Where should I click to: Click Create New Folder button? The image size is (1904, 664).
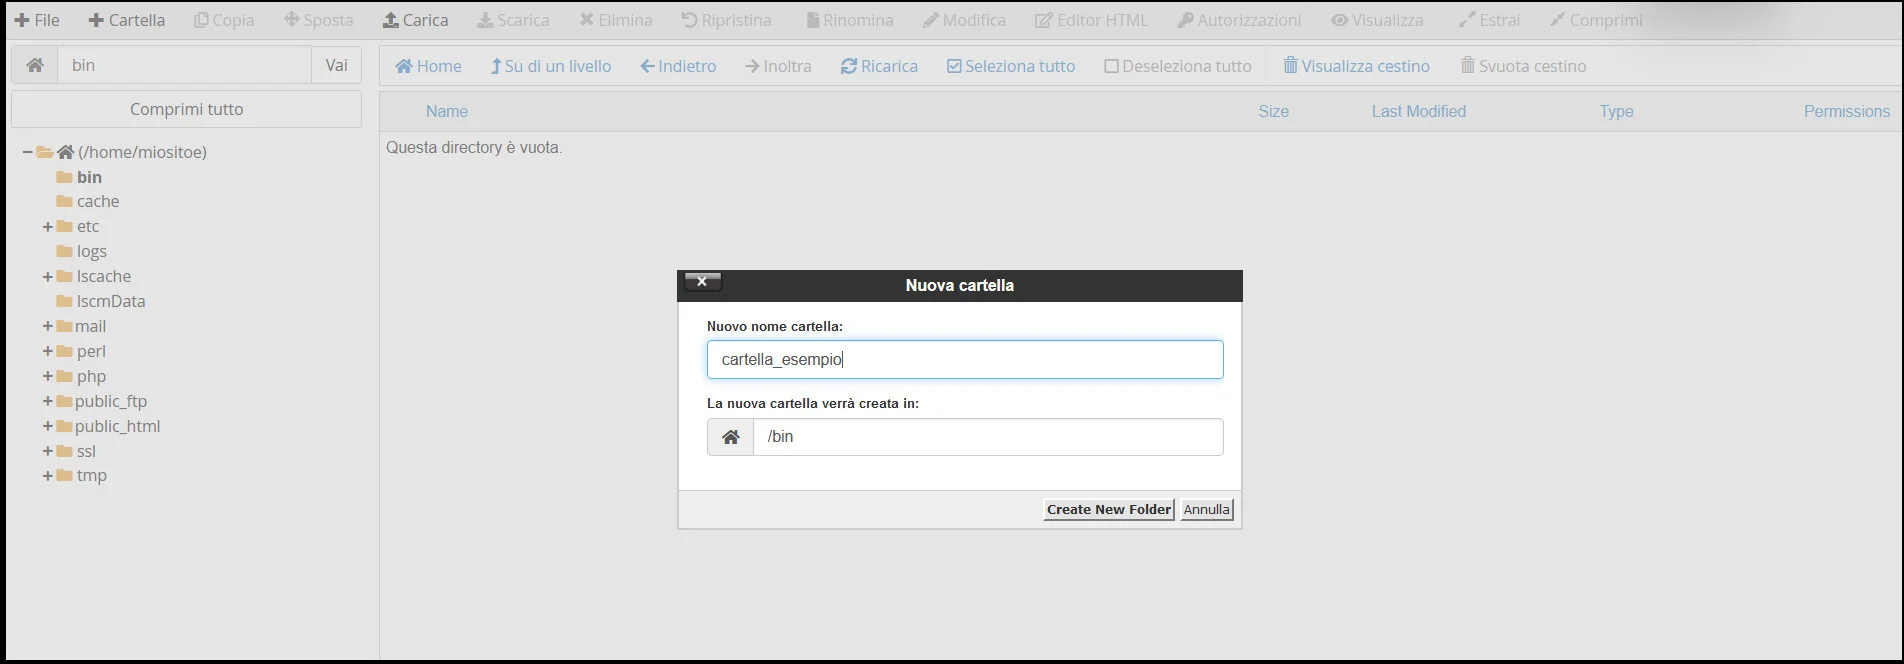(1108, 509)
